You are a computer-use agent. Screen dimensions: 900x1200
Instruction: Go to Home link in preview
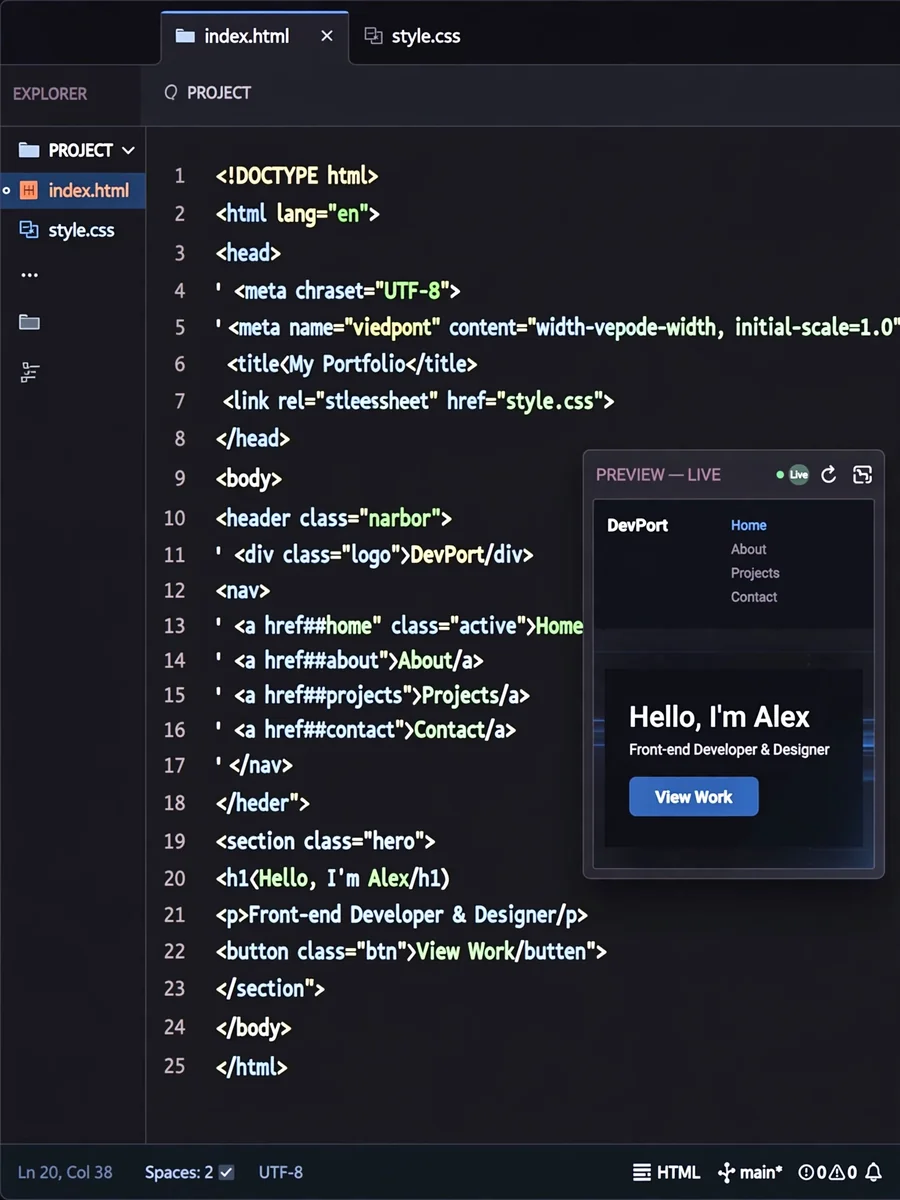click(x=748, y=525)
